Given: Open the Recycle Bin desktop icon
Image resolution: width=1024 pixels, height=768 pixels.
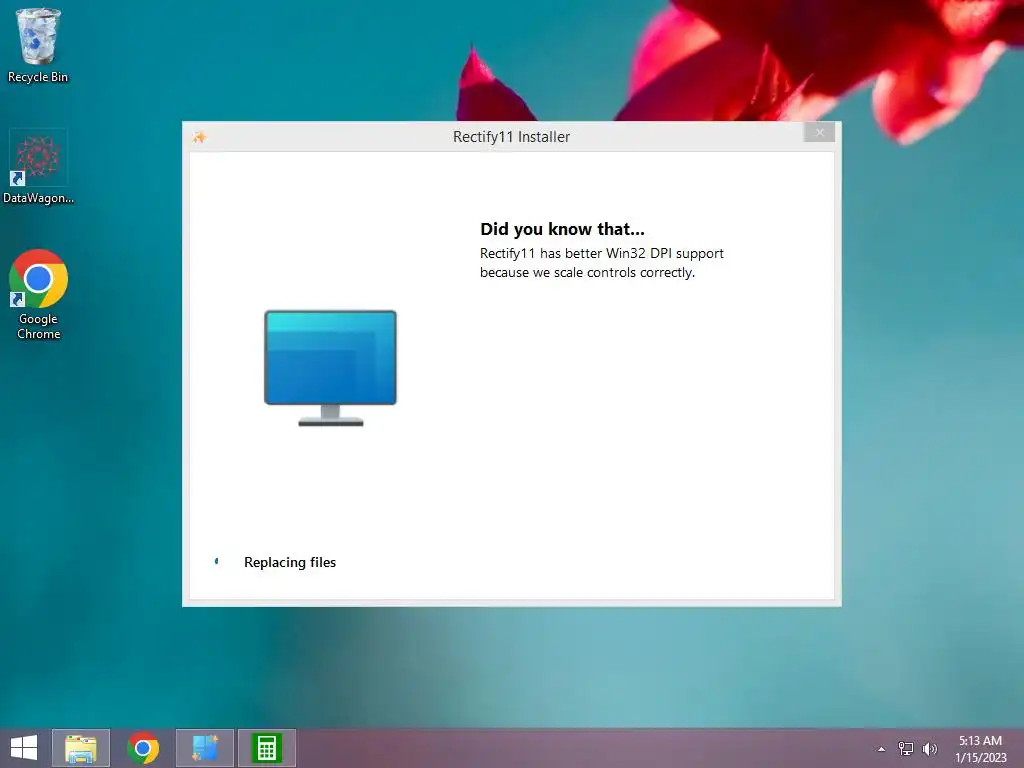Looking at the screenshot, I should coord(38,45).
